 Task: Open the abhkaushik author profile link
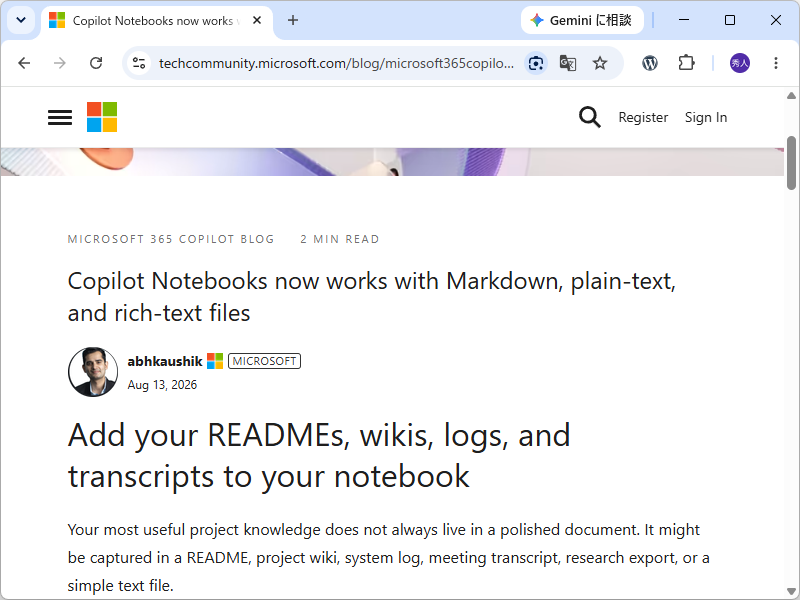[x=165, y=361]
